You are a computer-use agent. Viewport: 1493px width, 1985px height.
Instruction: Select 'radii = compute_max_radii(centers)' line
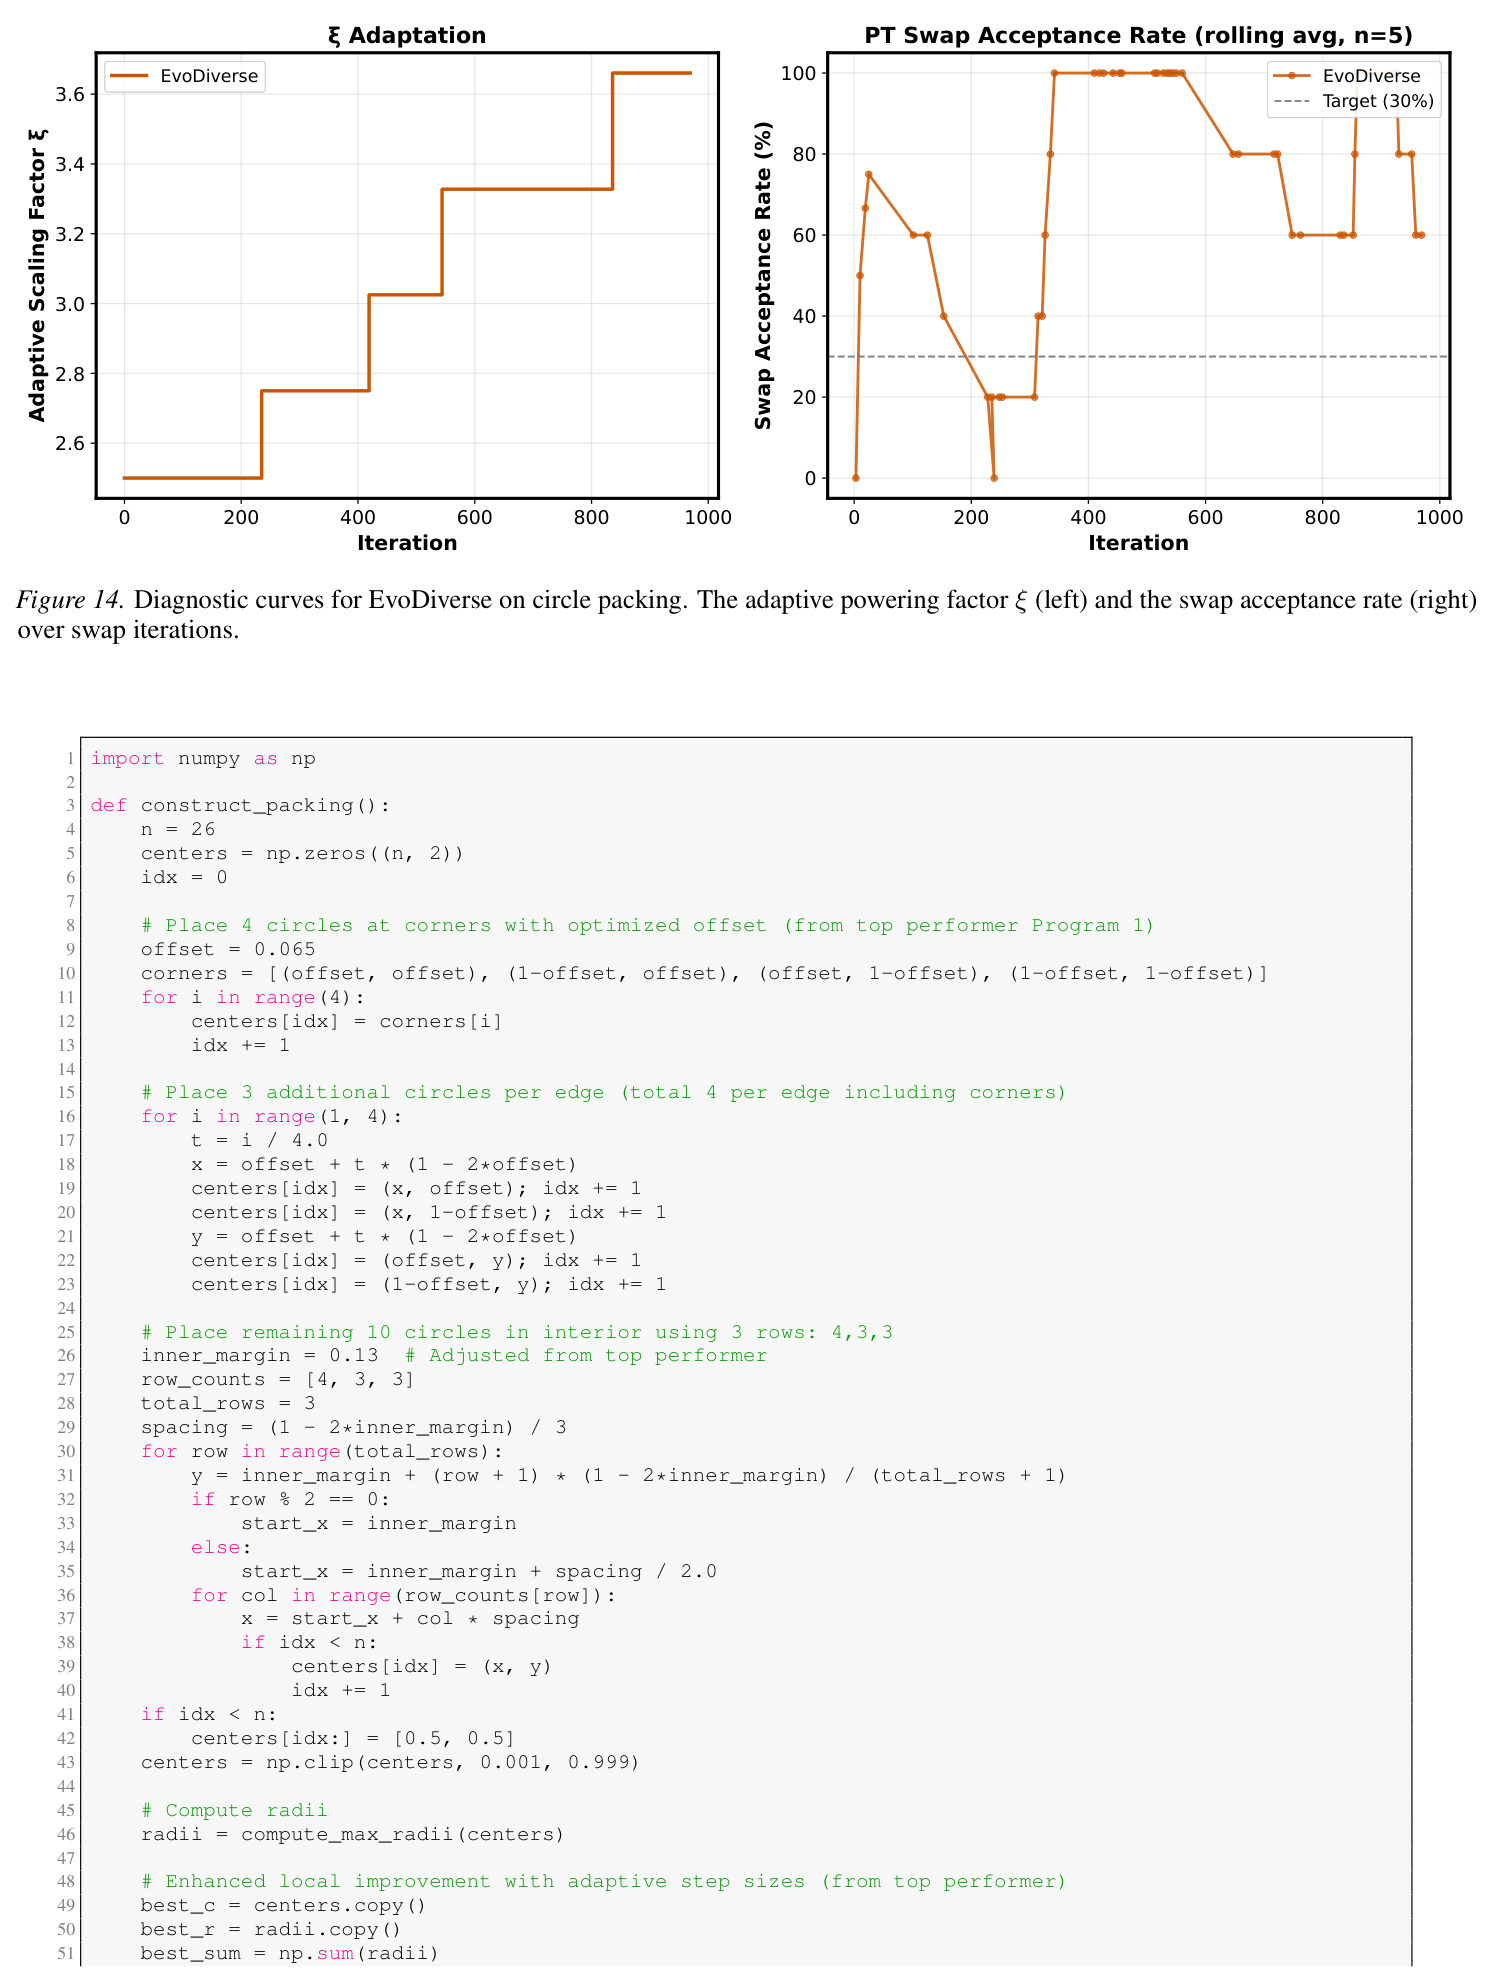[353, 1834]
